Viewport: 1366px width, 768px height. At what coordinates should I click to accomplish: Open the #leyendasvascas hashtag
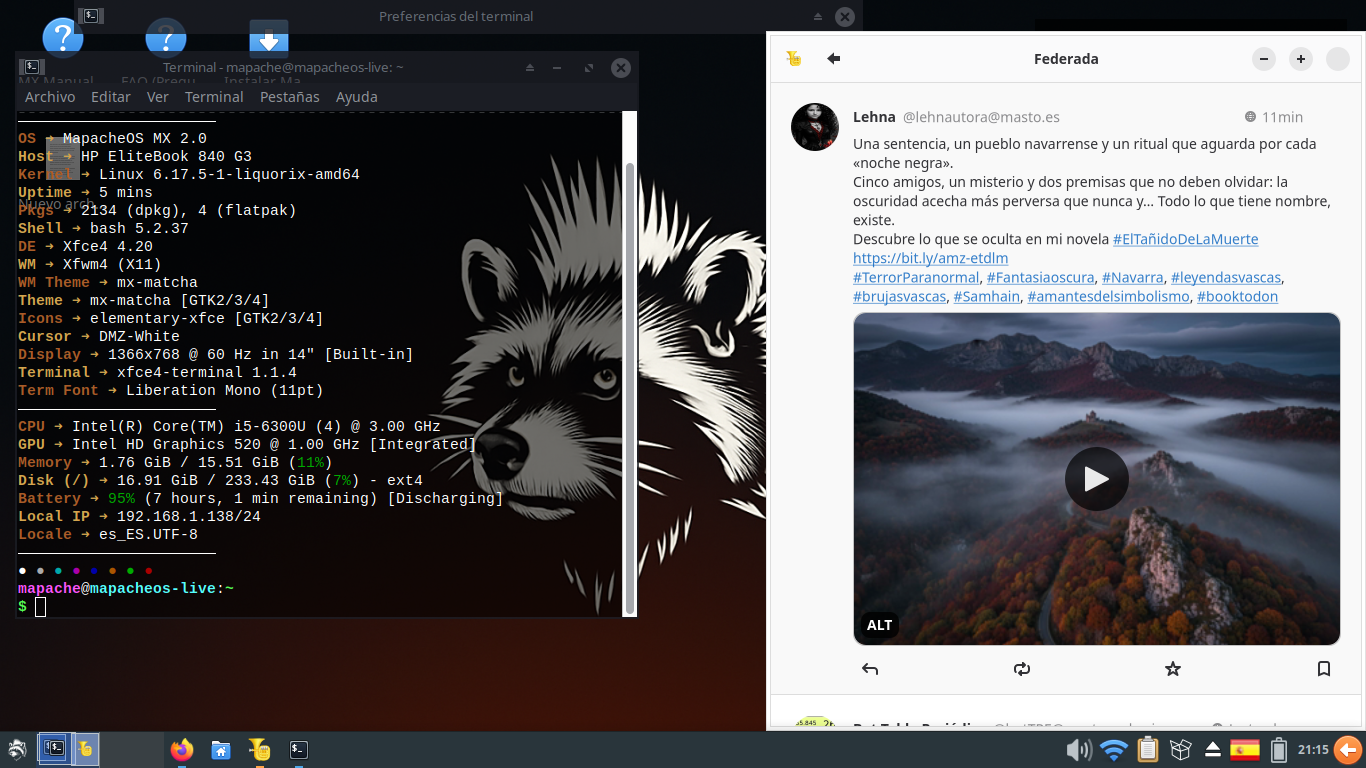point(1226,277)
